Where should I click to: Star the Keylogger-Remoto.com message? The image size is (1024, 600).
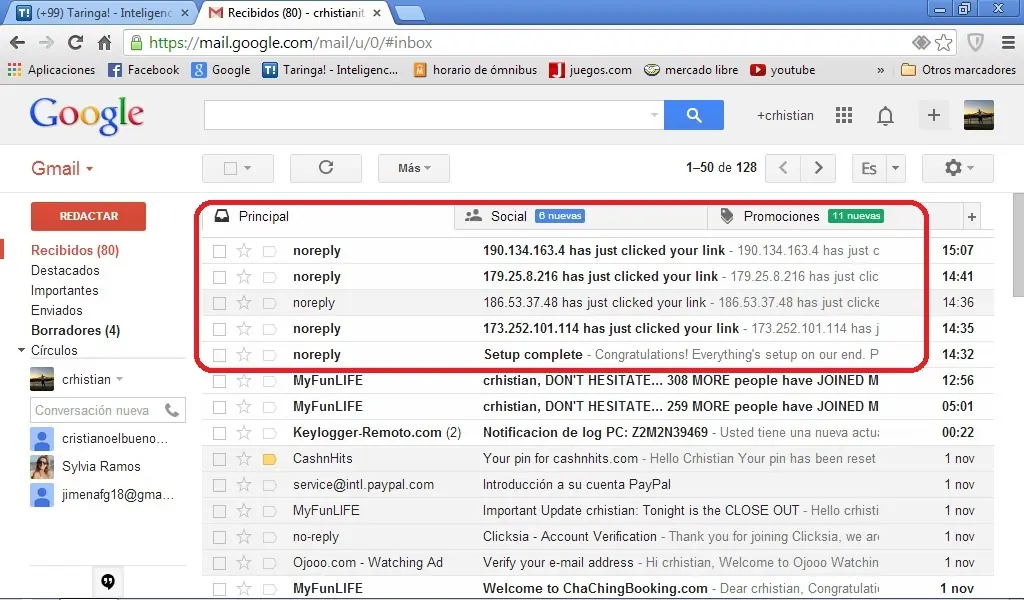tap(244, 432)
